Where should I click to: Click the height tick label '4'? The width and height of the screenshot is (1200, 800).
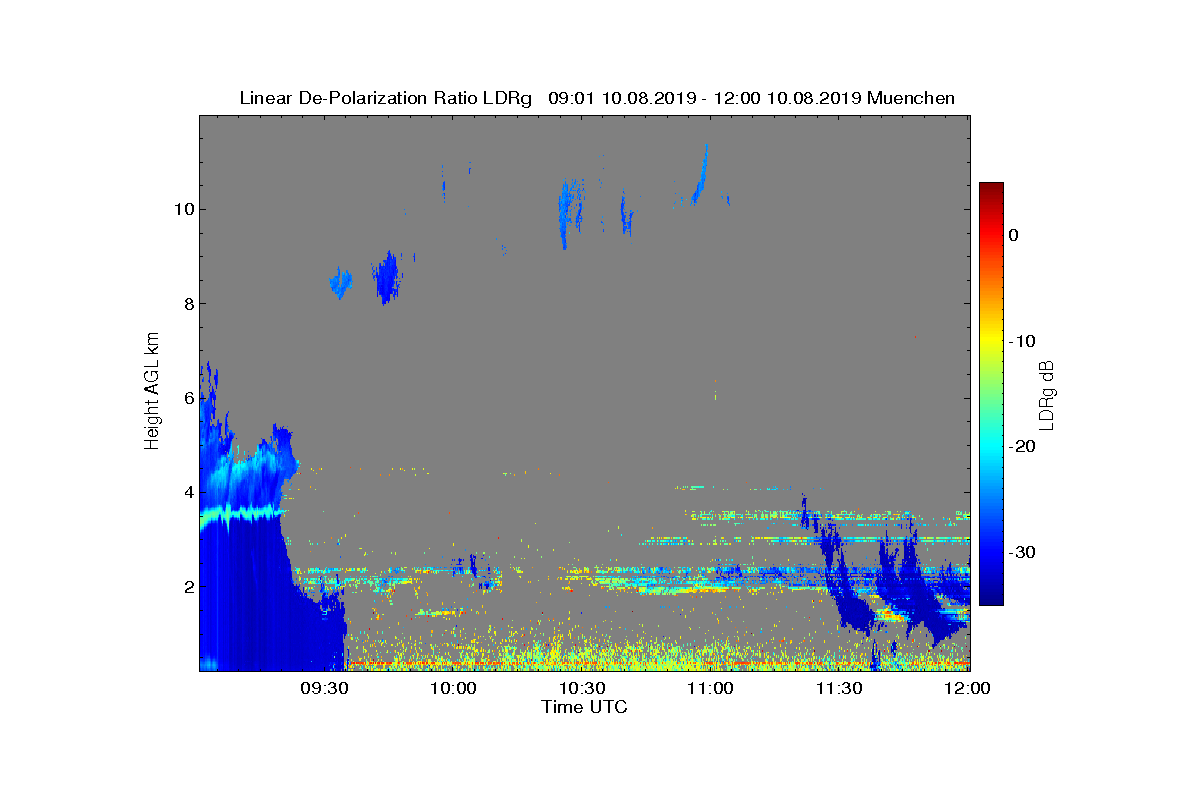187,492
